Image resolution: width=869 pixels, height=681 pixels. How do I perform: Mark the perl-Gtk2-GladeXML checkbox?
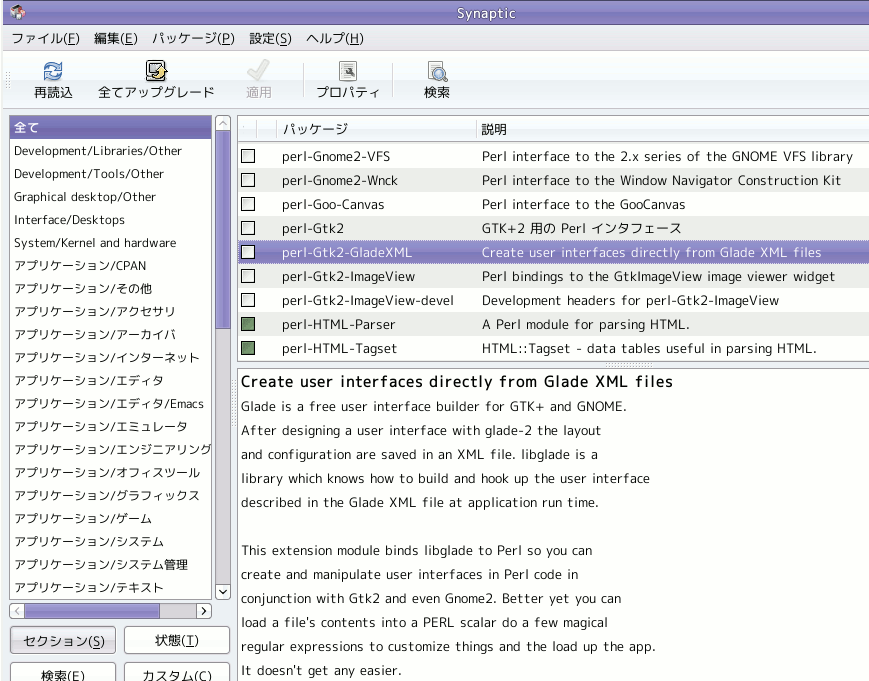coord(248,252)
